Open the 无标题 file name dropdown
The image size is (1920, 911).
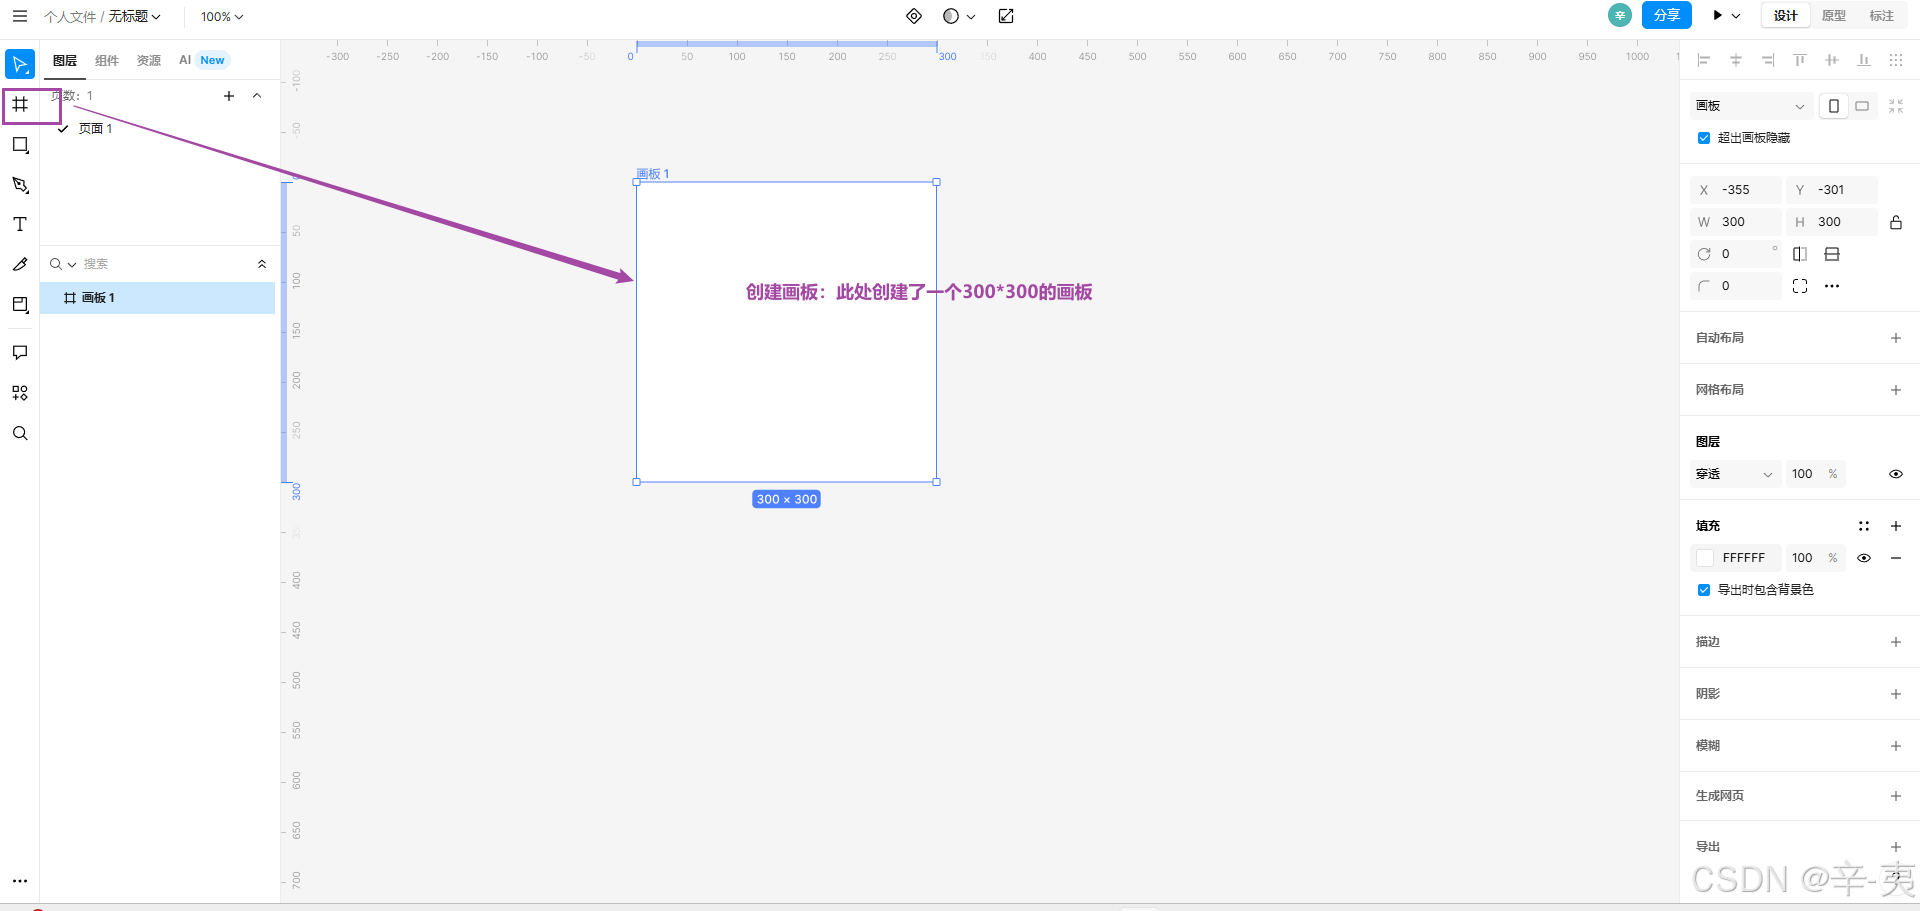(x=135, y=16)
